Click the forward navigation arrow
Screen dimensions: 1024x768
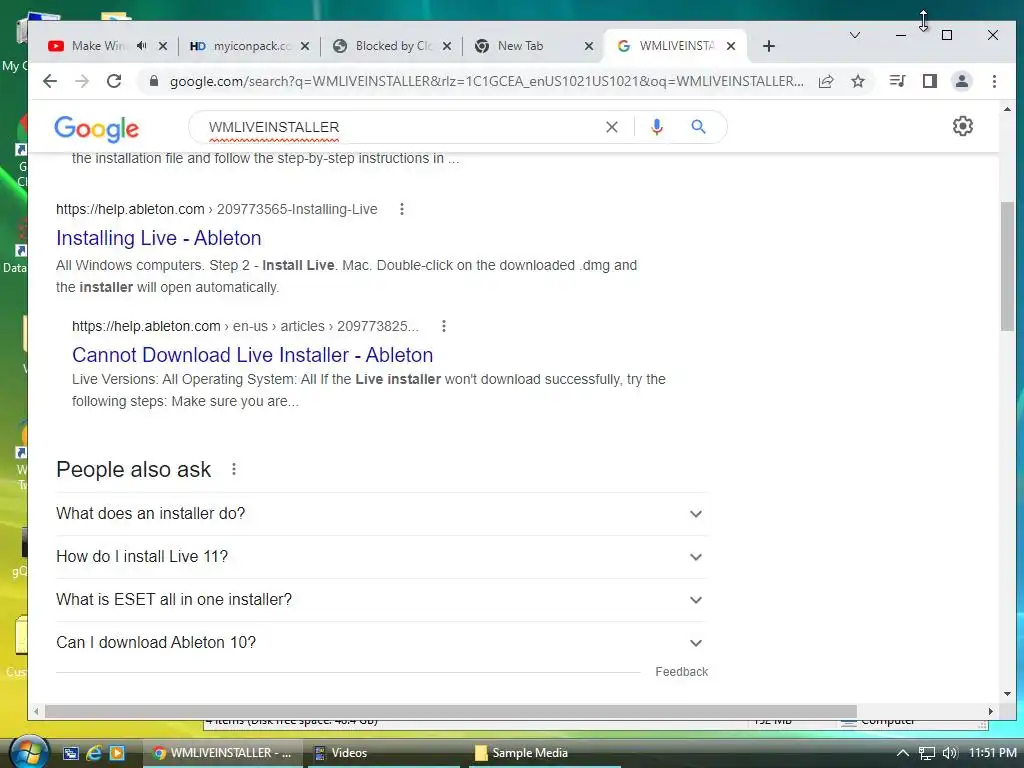pyautogui.click(x=82, y=81)
